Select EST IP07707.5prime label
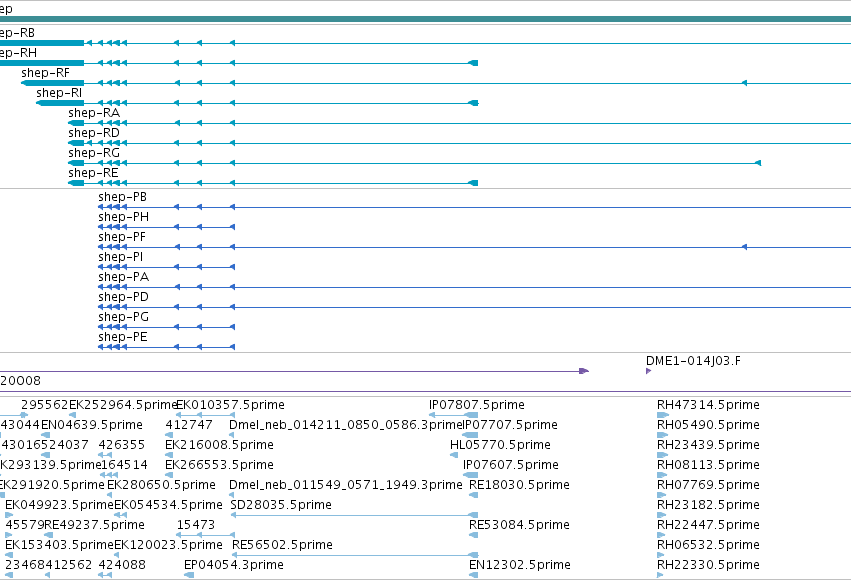 (x=510, y=425)
